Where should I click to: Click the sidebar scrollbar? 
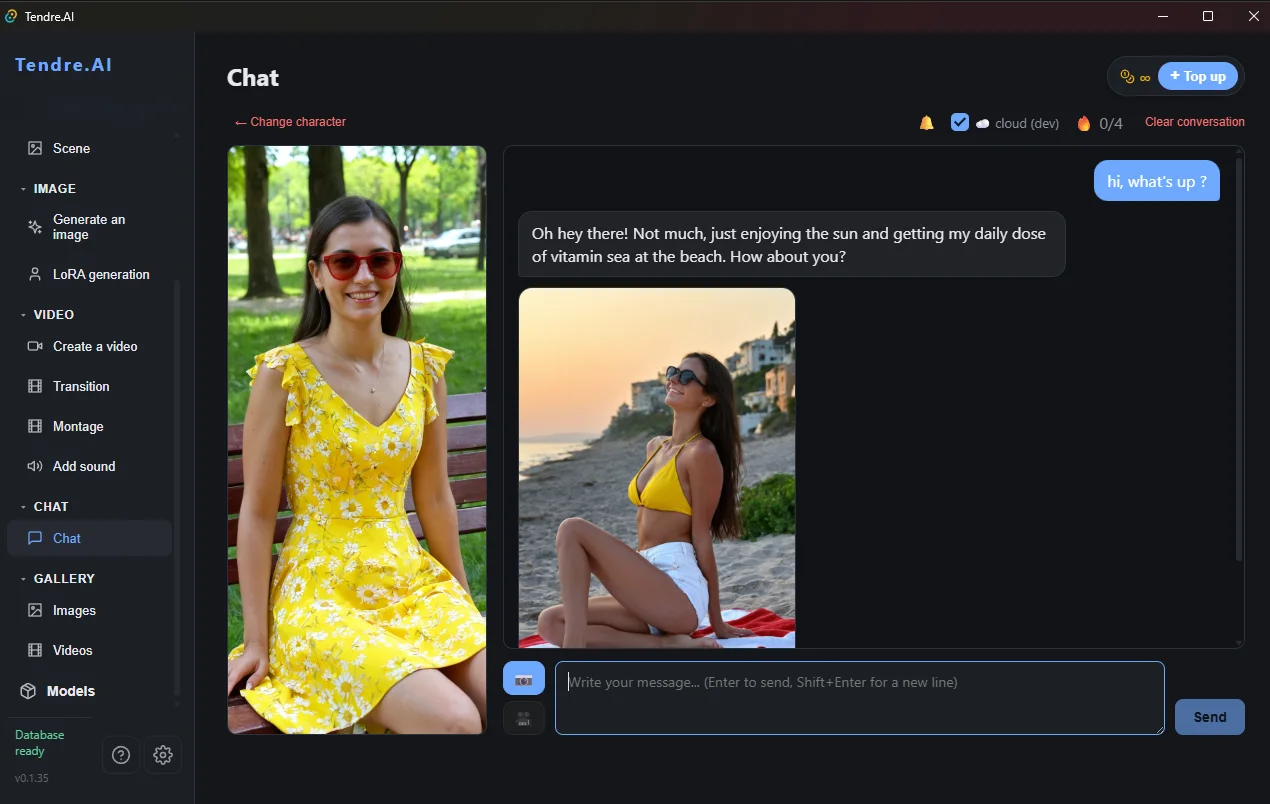[177, 487]
